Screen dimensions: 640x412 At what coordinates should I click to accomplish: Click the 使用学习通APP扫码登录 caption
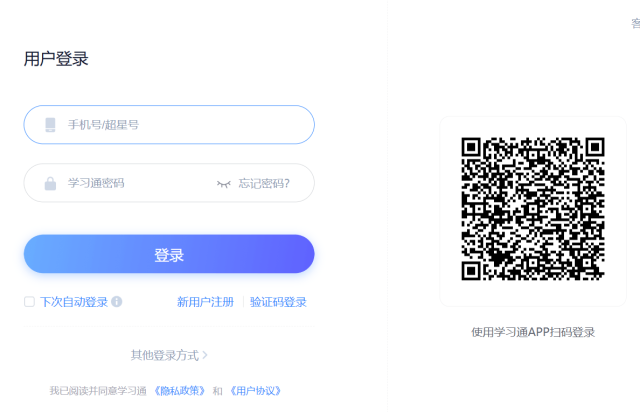533,332
